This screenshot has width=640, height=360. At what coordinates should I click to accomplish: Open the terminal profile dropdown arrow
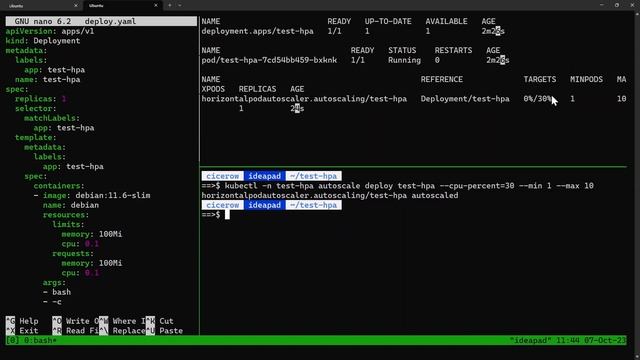pyautogui.click(x=180, y=6)
